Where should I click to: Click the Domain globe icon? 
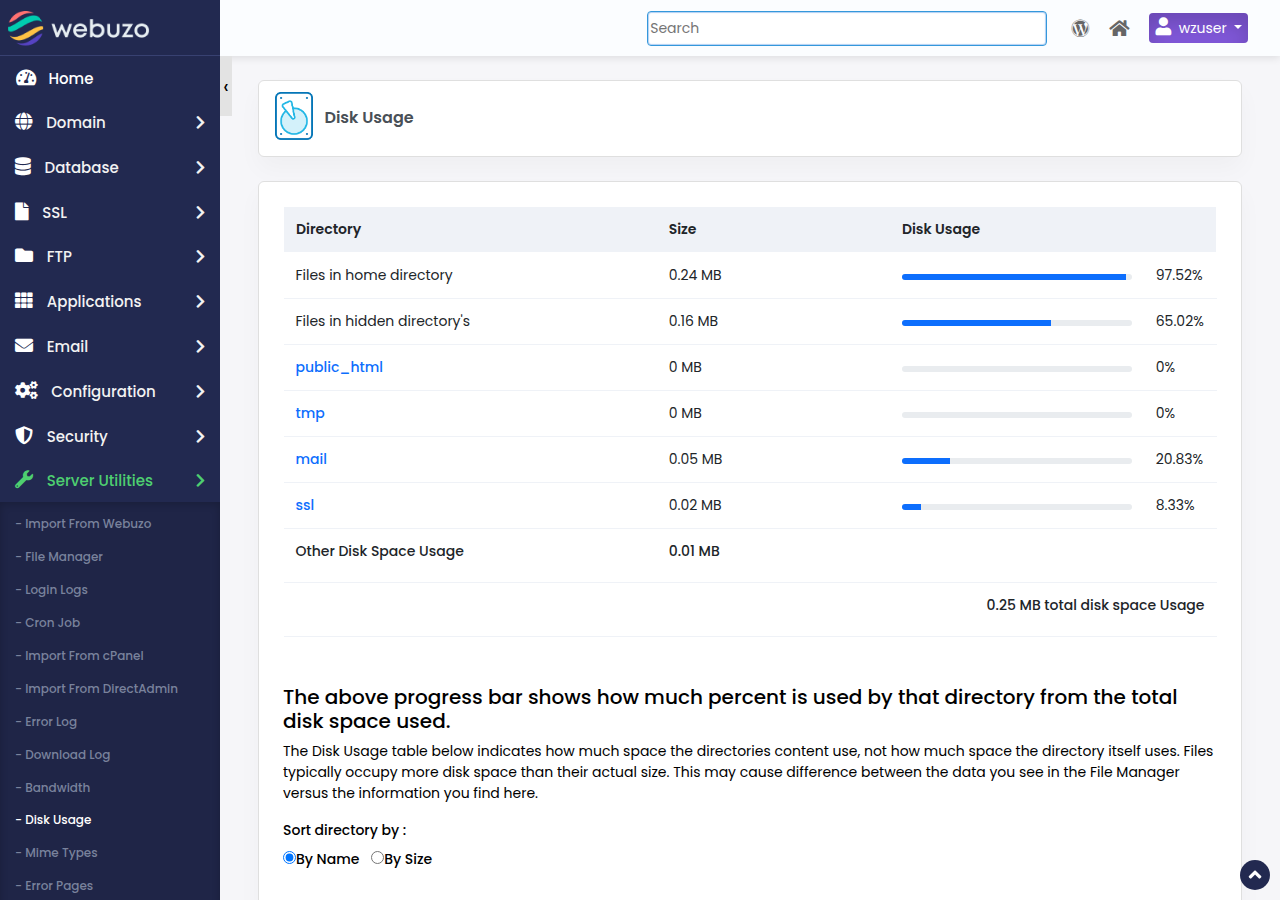click(24, 122)
